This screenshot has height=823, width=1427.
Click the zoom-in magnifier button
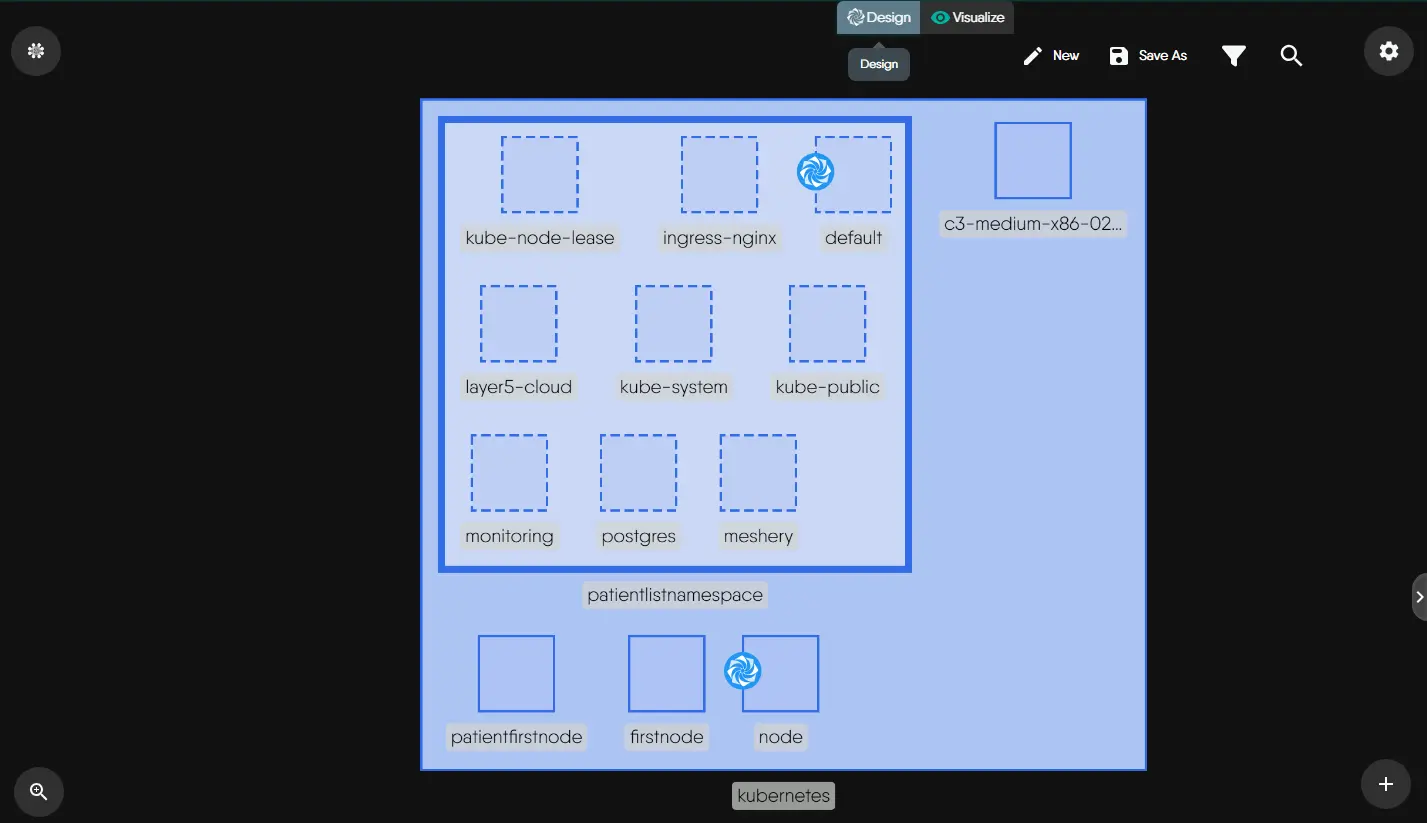[x=39, y=792]
